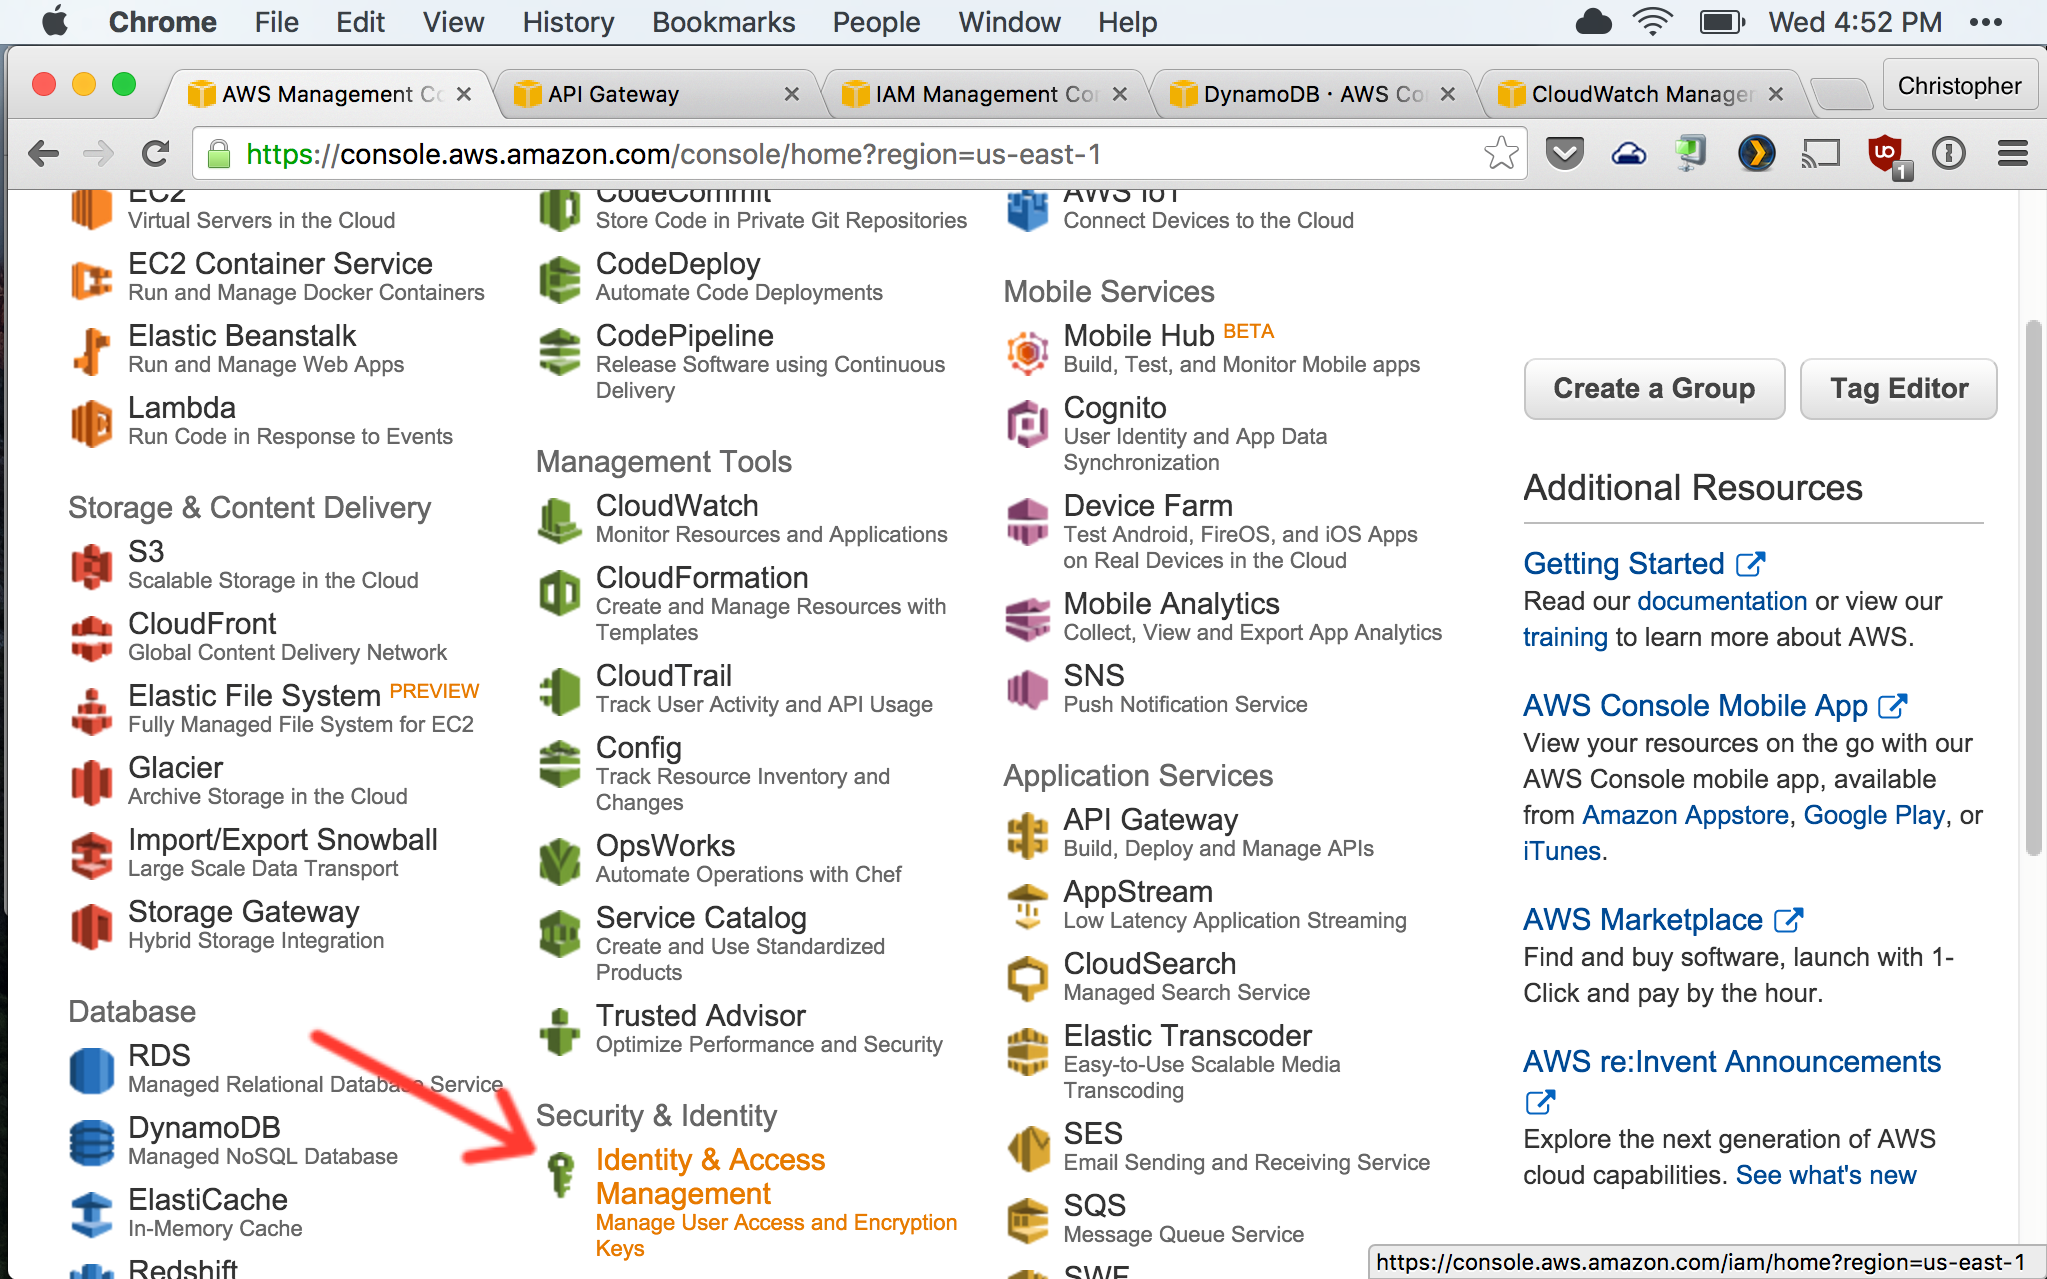2047x1279 pixels.
Task: Click the Cognito service icon
Action: click(1027, 423)
